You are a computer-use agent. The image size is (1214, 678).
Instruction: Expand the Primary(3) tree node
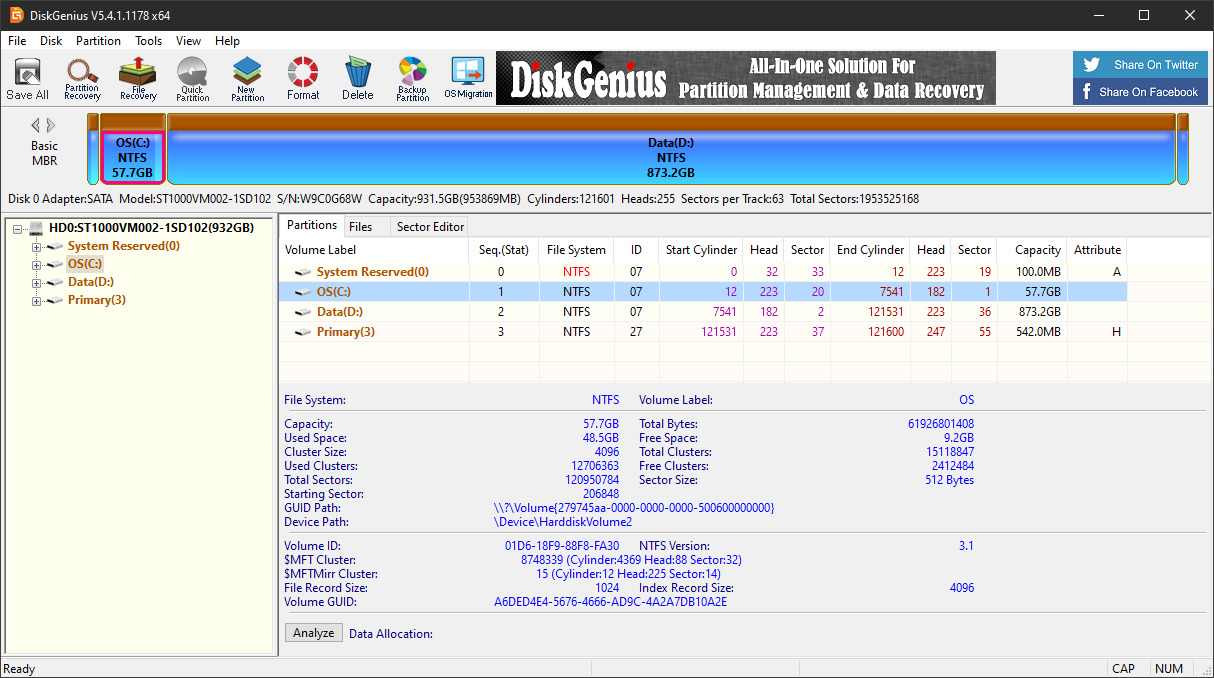(x=35, y=300)
